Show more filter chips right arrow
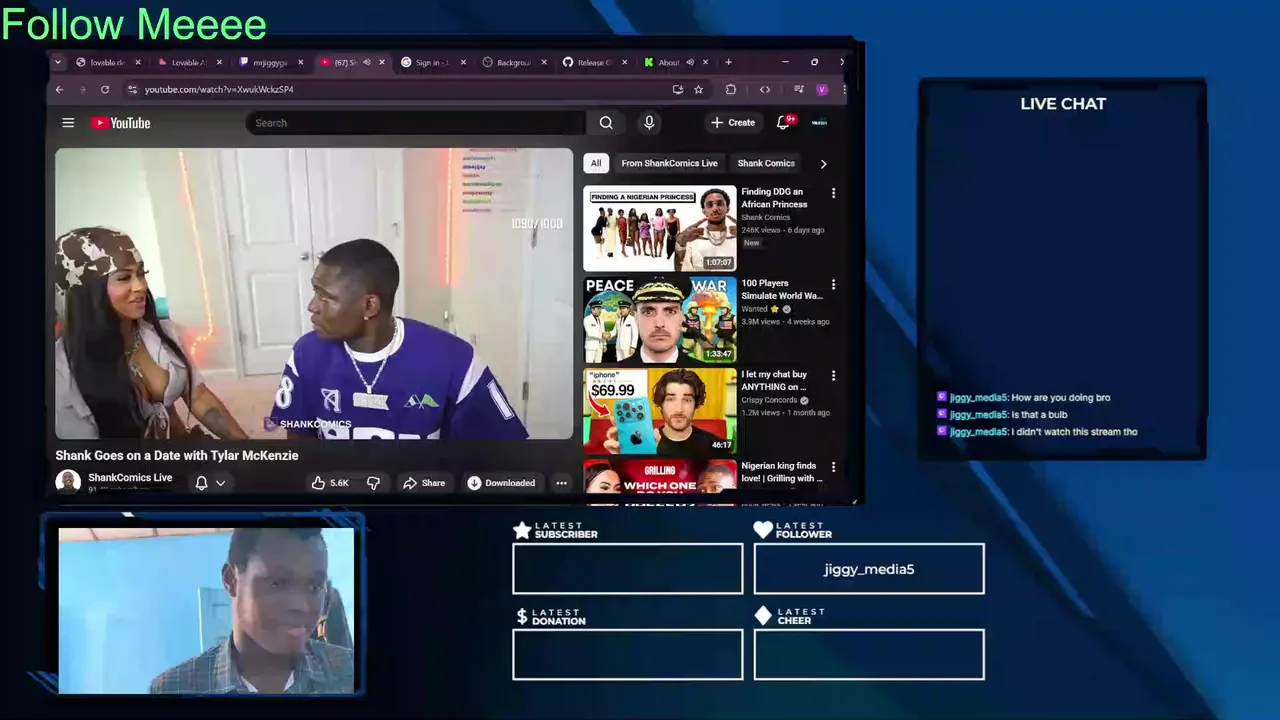Image resolution: width=1280 pixels, height=720 pixels. click(823, 163)
